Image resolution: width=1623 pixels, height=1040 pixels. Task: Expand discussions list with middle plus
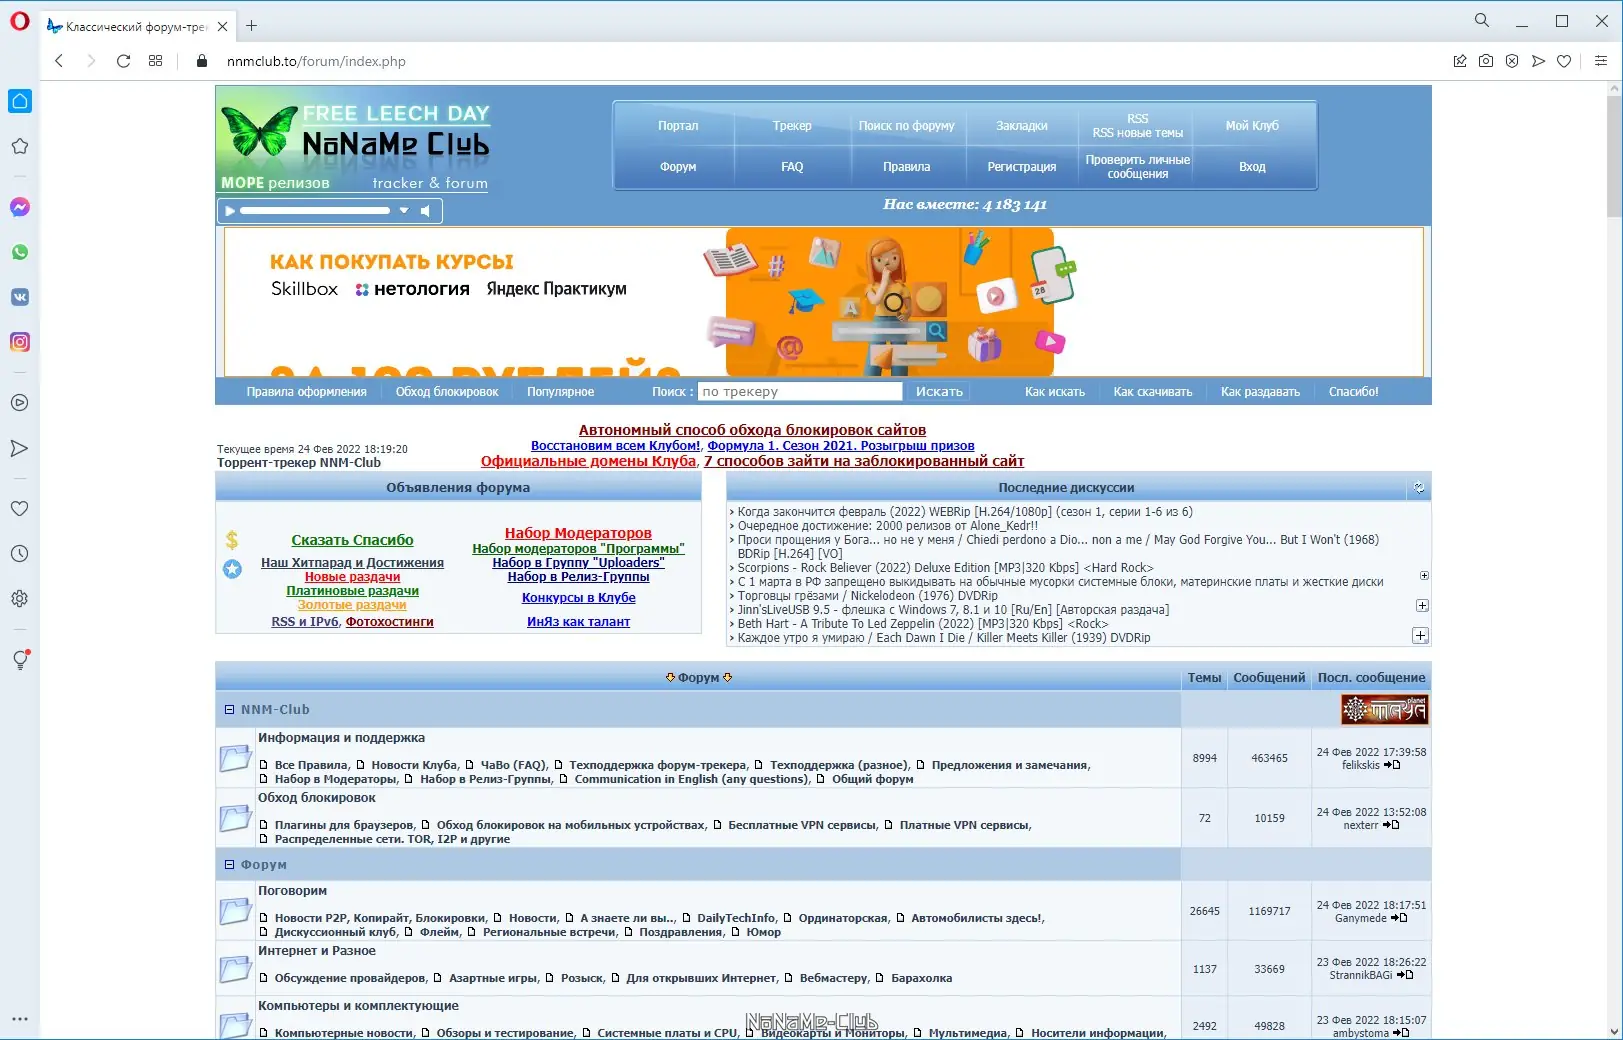[x=1422, y=606]
